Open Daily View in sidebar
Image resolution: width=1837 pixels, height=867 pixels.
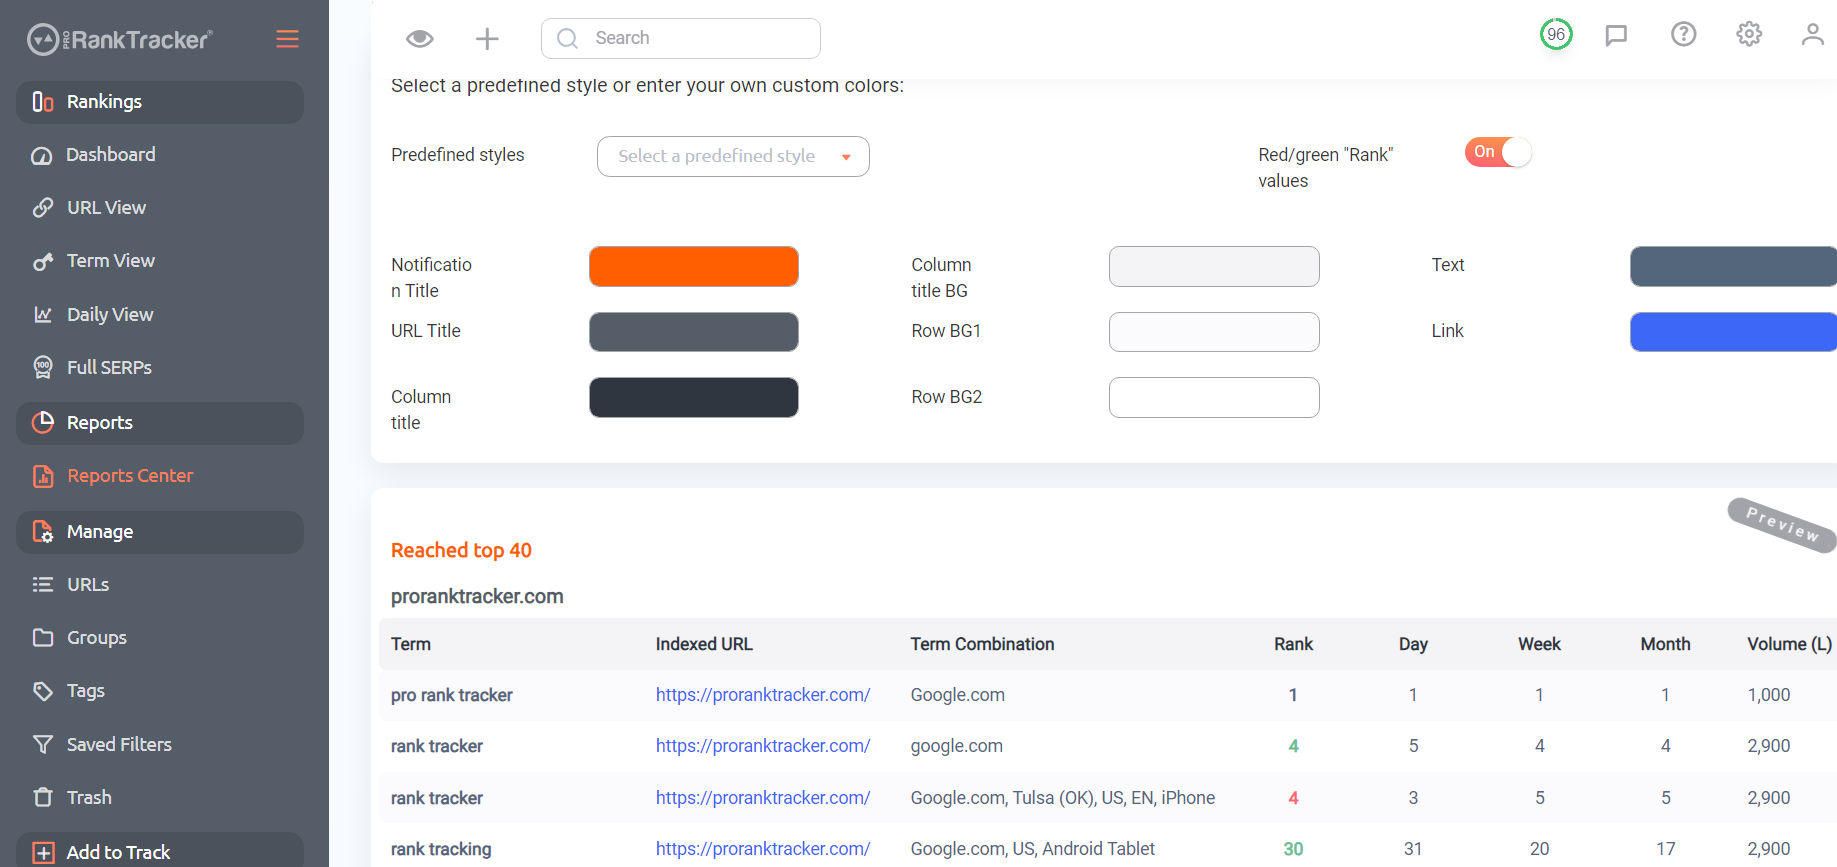click(110, 315)
